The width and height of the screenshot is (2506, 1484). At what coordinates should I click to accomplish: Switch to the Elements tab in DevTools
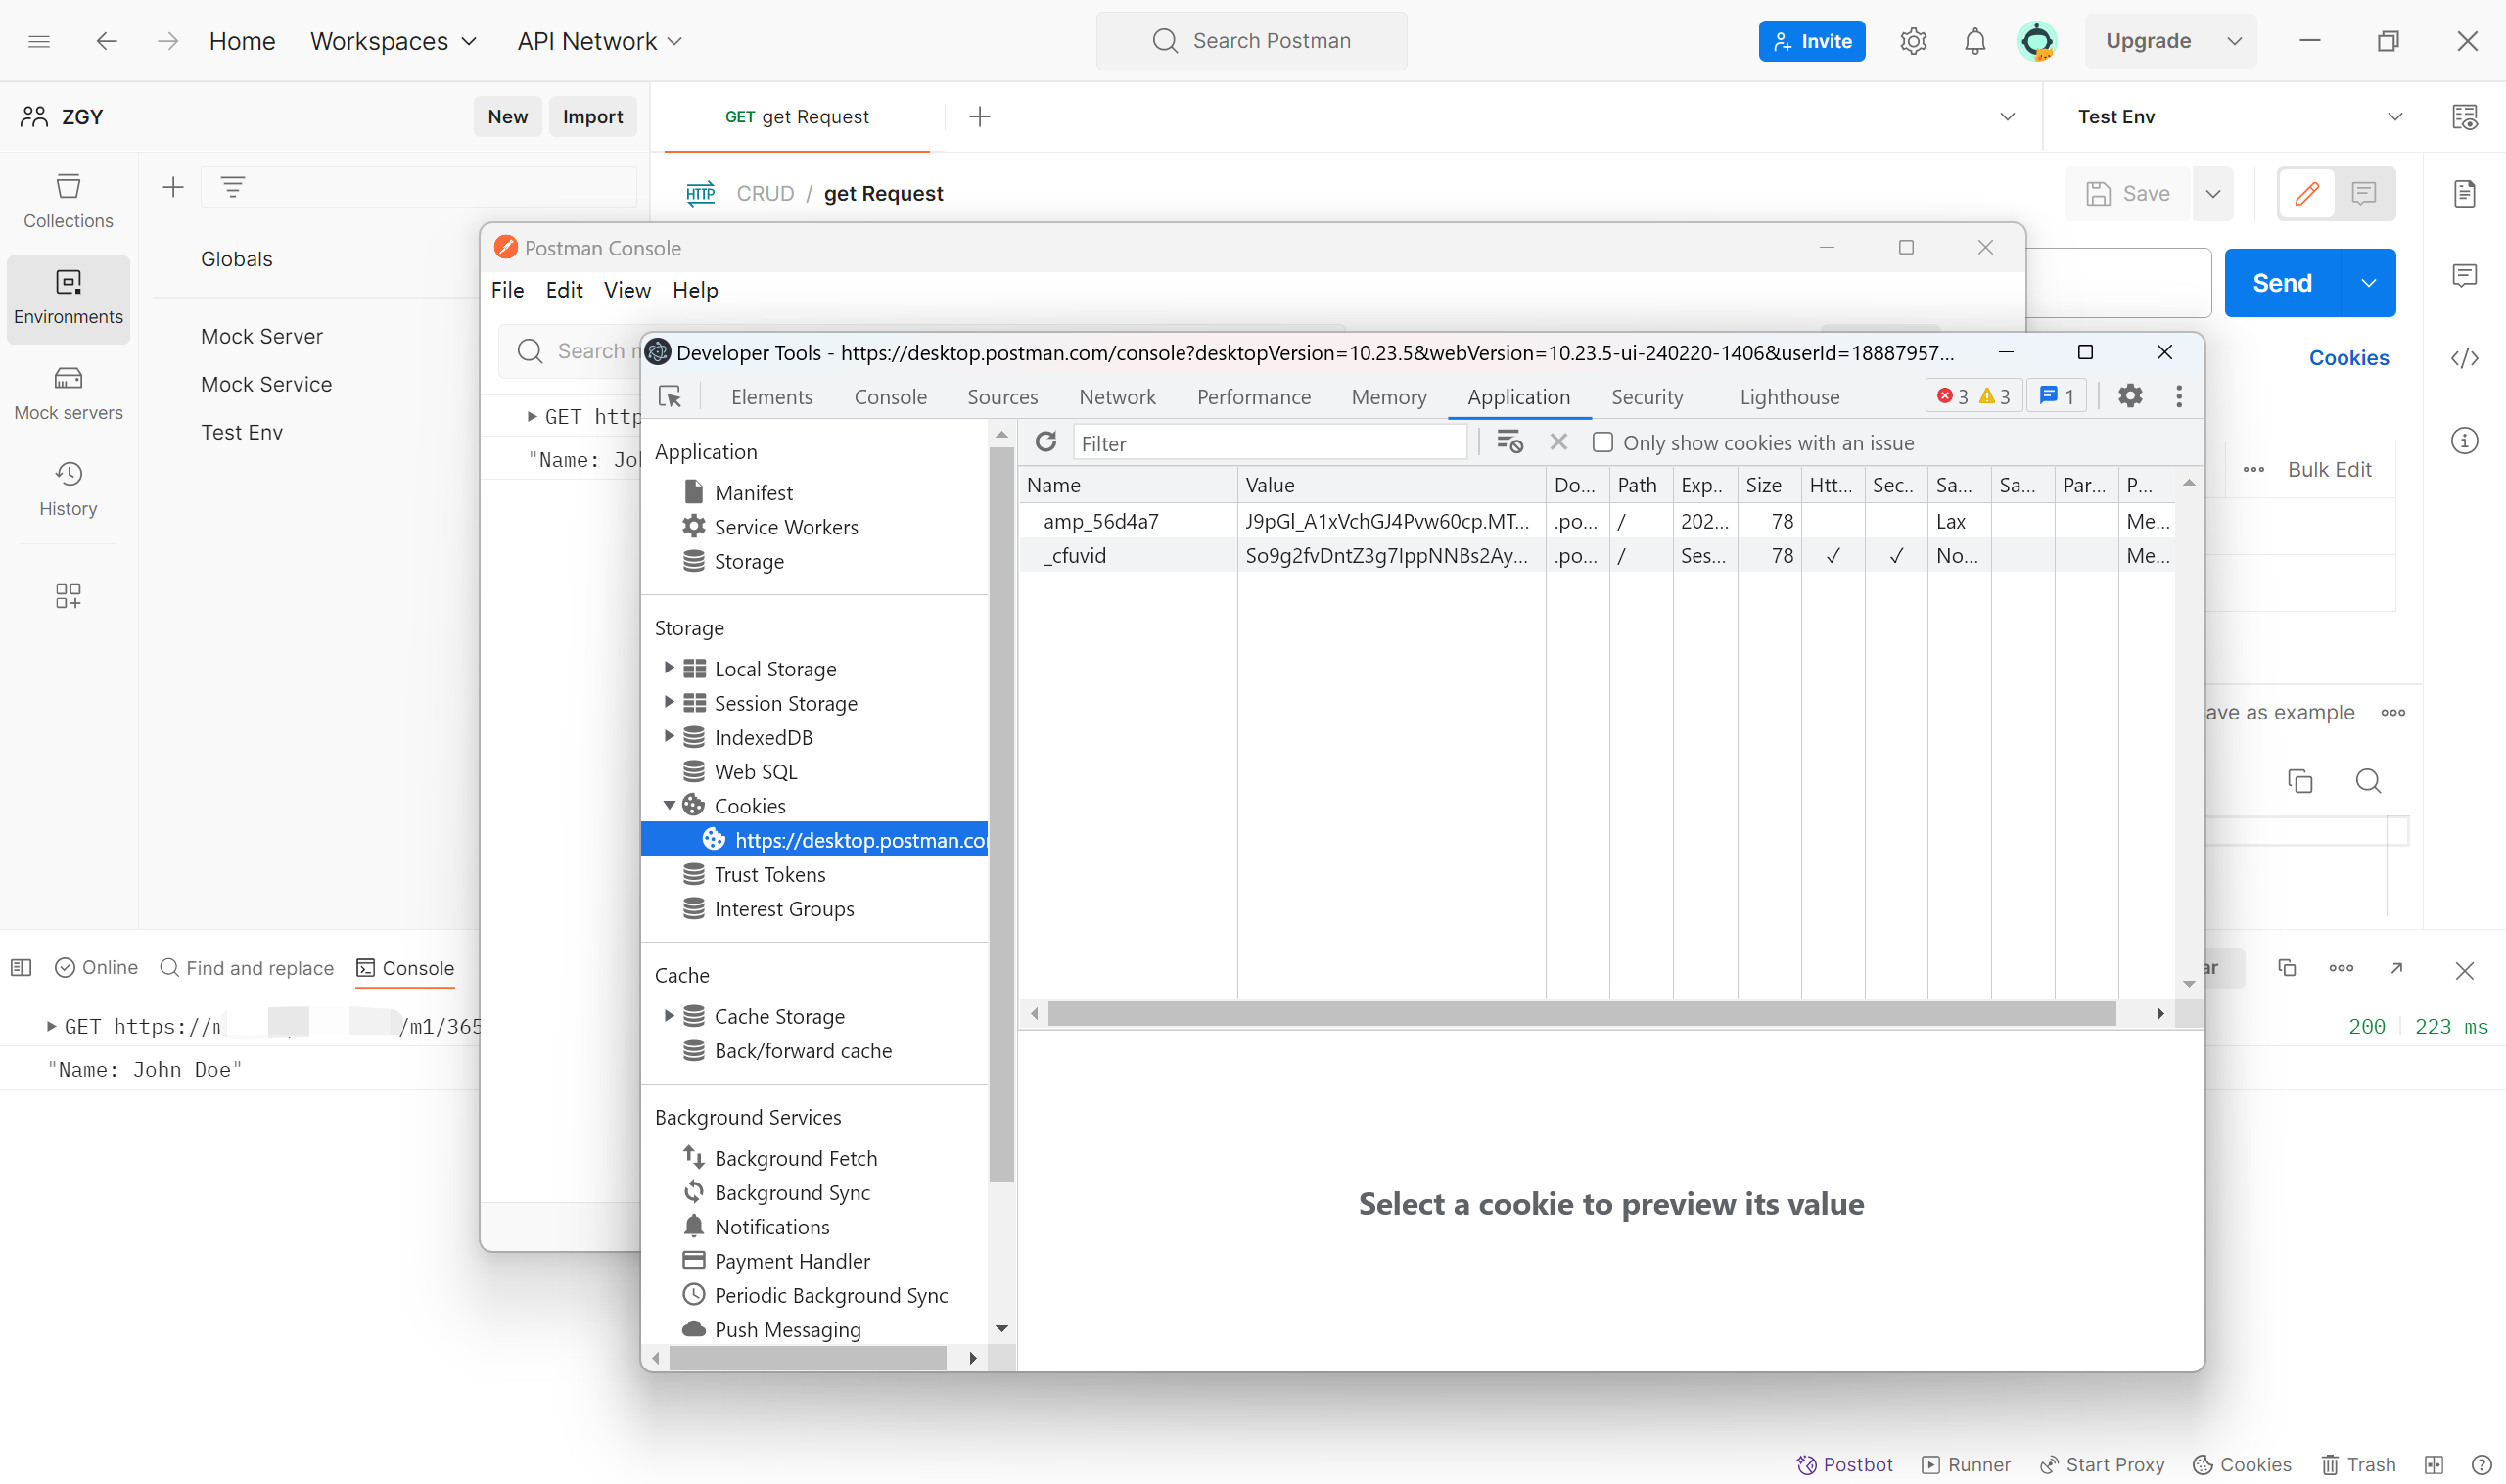click(771, 397)
